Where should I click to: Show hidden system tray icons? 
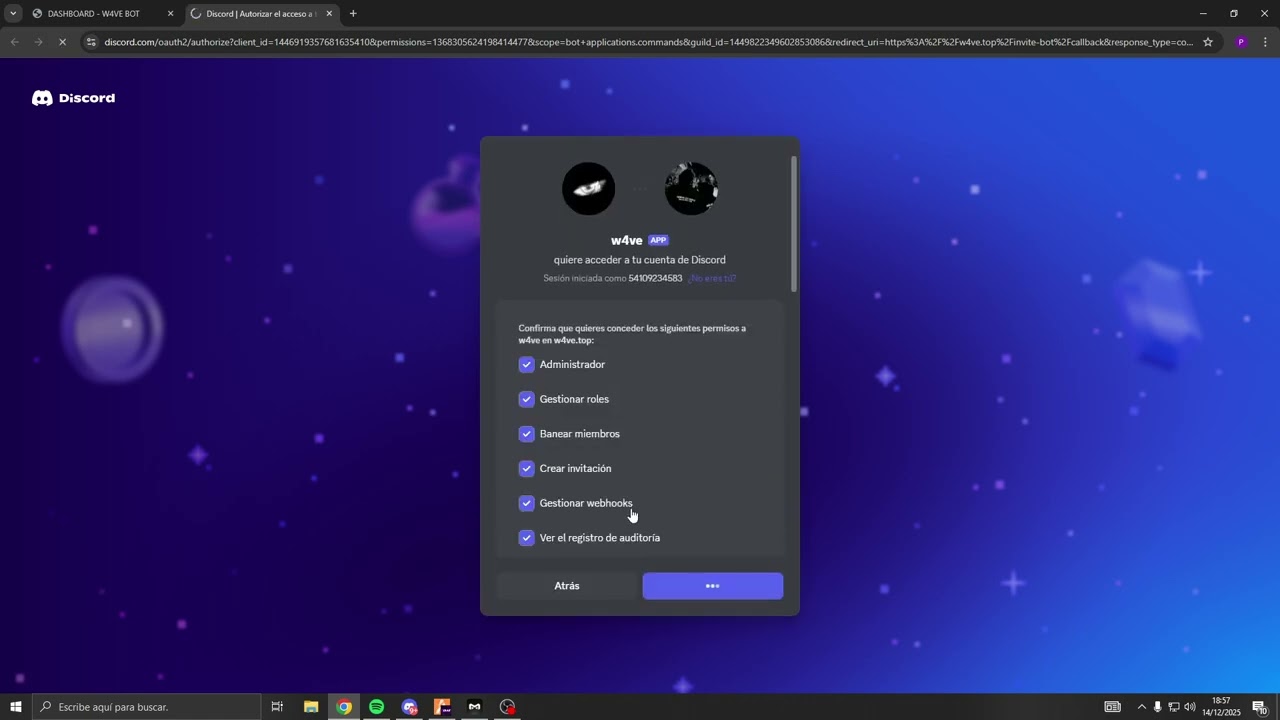tap(1141, 707)
